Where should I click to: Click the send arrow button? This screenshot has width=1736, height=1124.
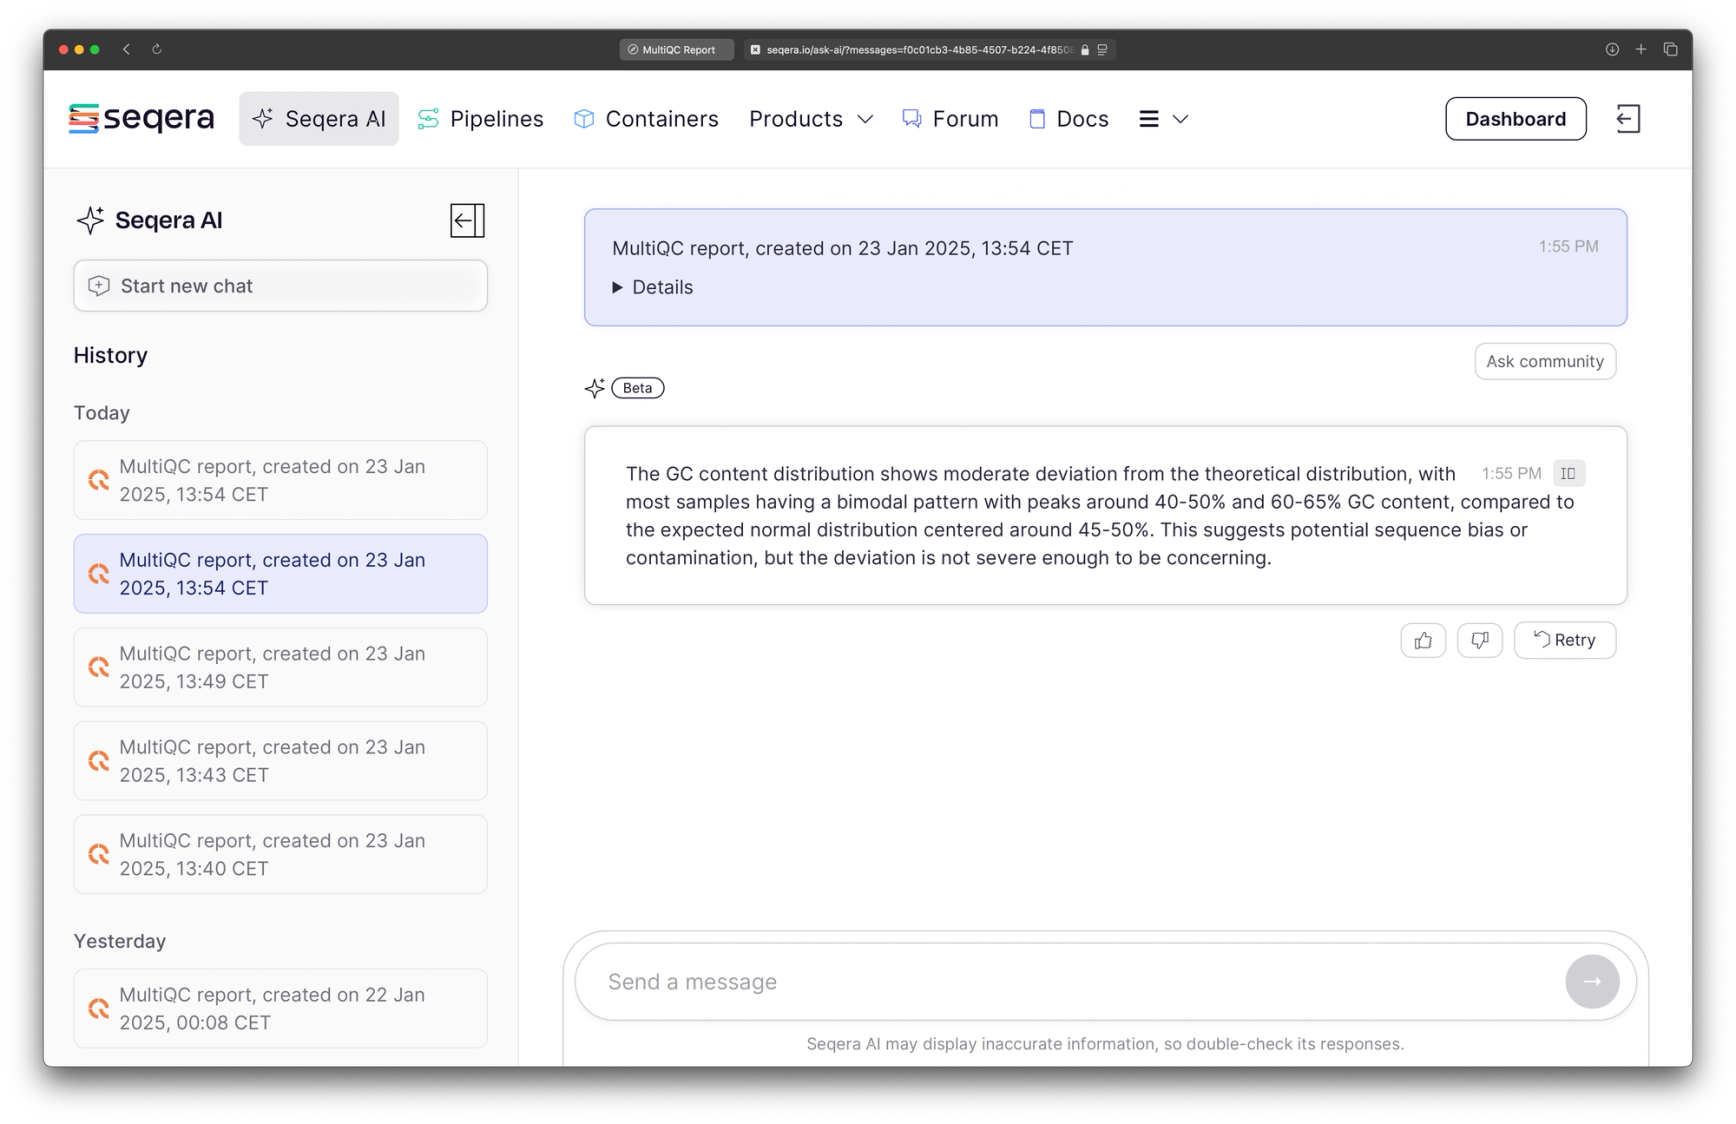click(1592, 982)
